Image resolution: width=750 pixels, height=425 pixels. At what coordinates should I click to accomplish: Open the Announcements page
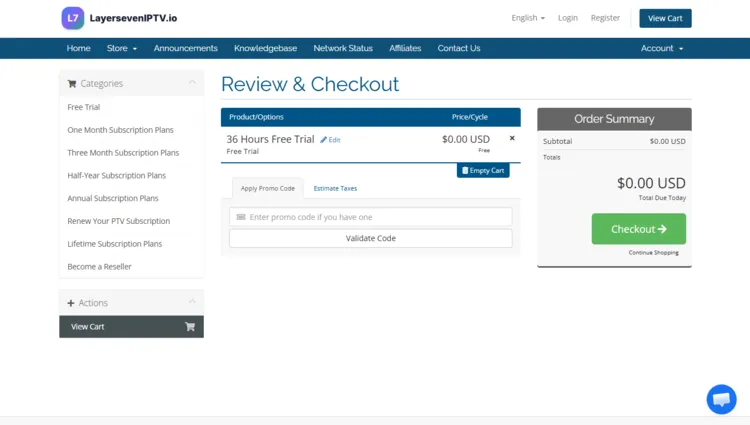pyautogui.click(x=186, y=48)
